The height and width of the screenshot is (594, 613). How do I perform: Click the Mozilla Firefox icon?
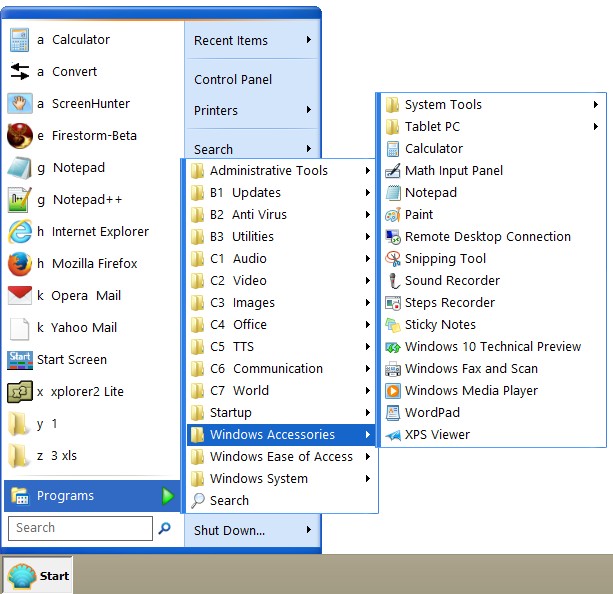pyautogui.click(x=20, y=264)
